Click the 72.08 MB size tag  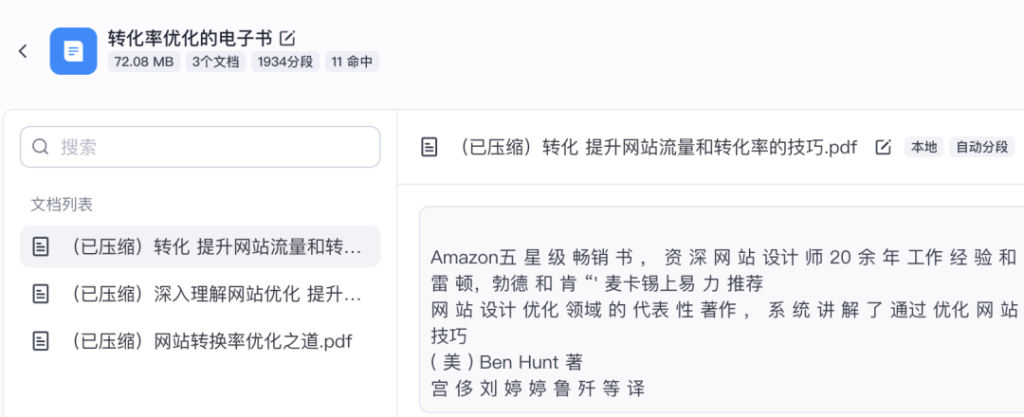(144, 62)
